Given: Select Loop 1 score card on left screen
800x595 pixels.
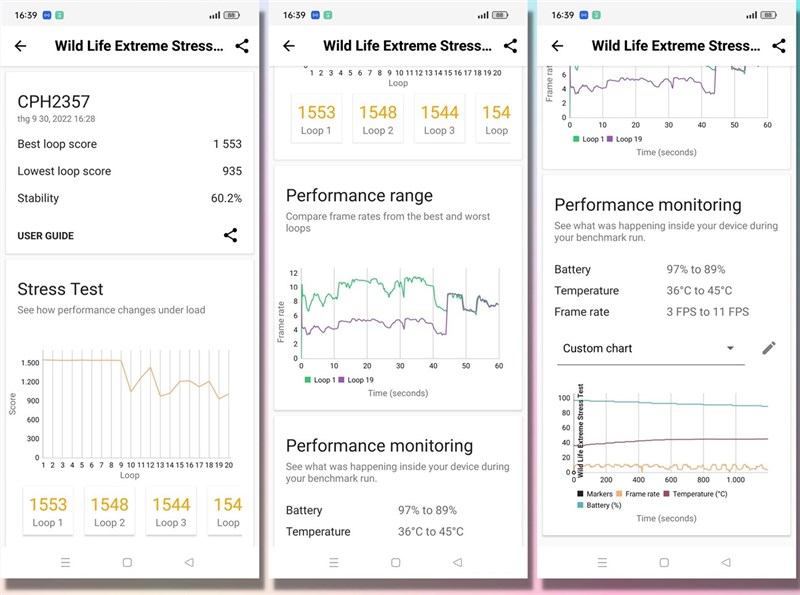Looking at the screenshot, I should 47,512.
